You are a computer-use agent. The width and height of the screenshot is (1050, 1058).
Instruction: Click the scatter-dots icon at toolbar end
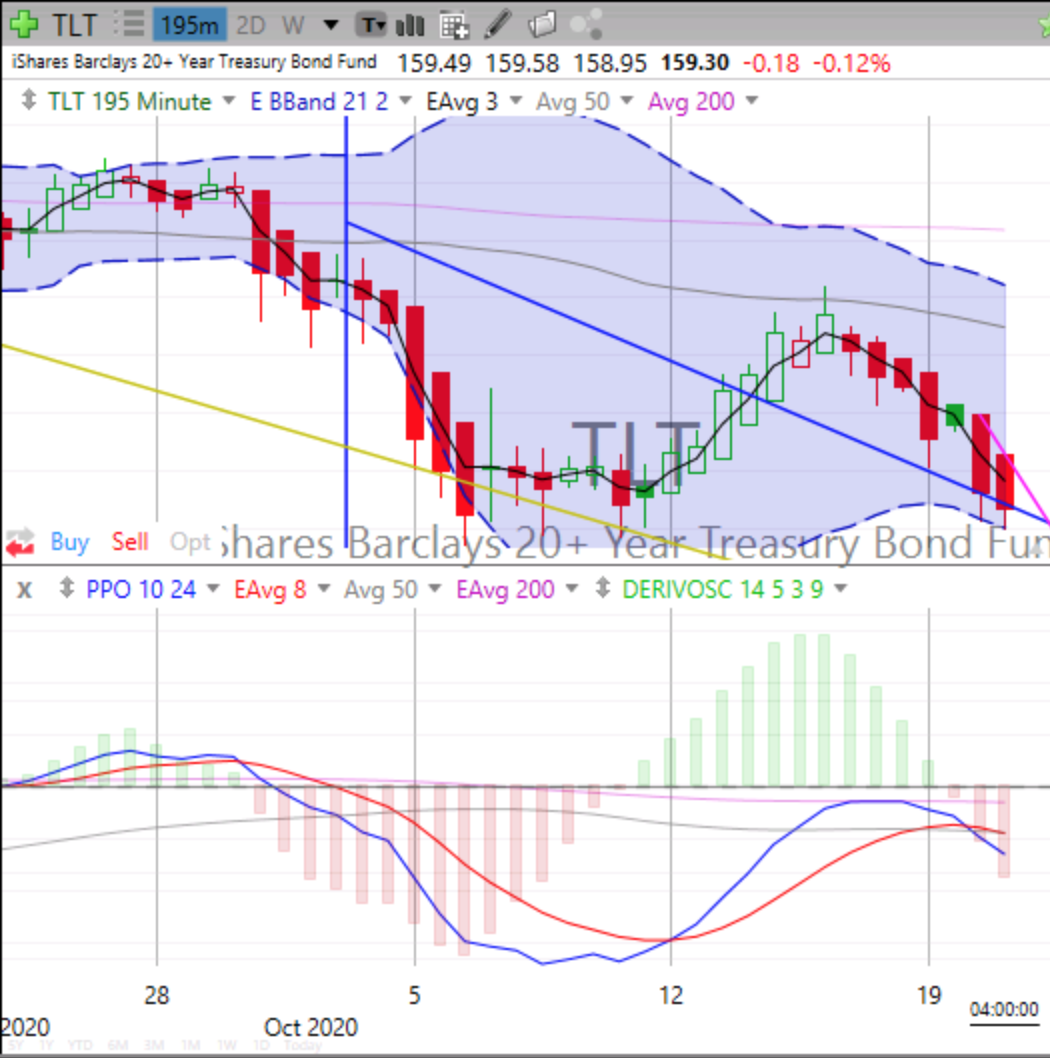(x=585, y=25)
